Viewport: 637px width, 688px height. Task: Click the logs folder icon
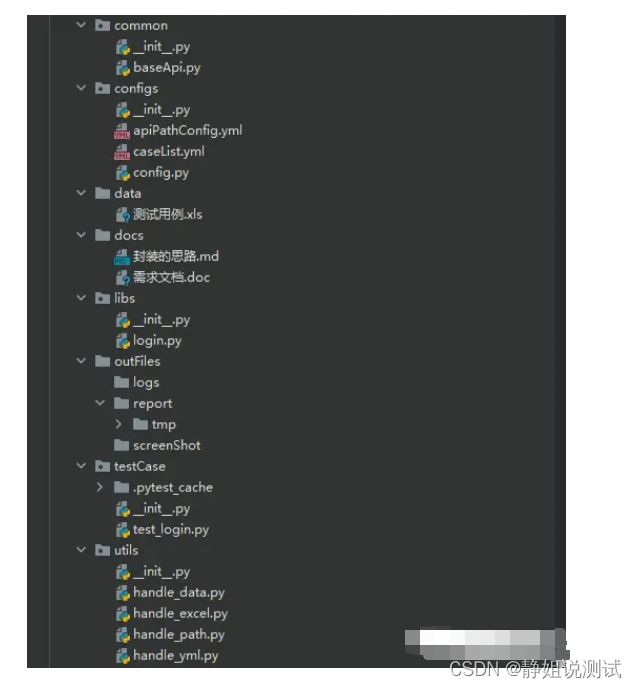point(122,382)
